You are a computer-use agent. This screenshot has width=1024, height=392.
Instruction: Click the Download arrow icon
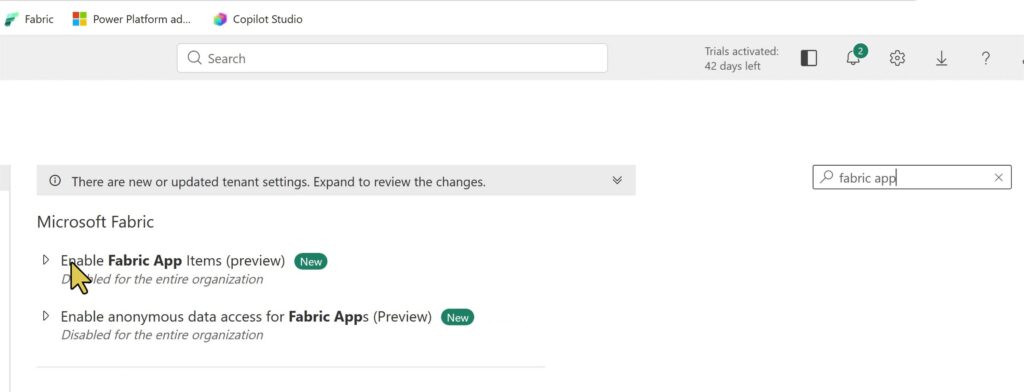941,58
